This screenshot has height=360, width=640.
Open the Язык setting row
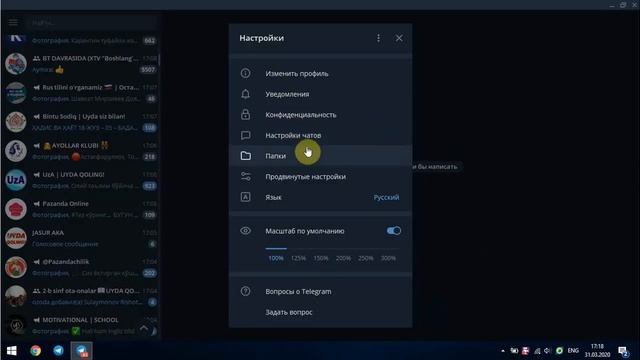pos(320,197)
